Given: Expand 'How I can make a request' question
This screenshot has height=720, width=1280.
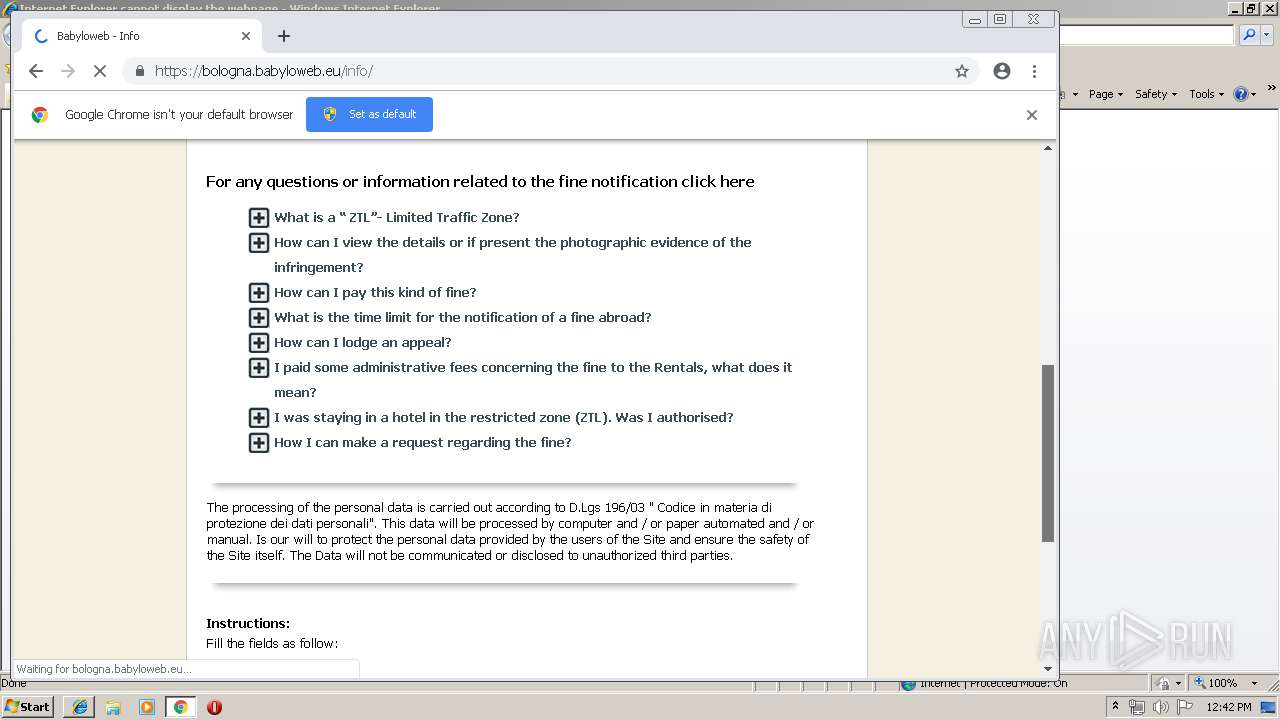Looking at the screenshot, I should [259, 442].
